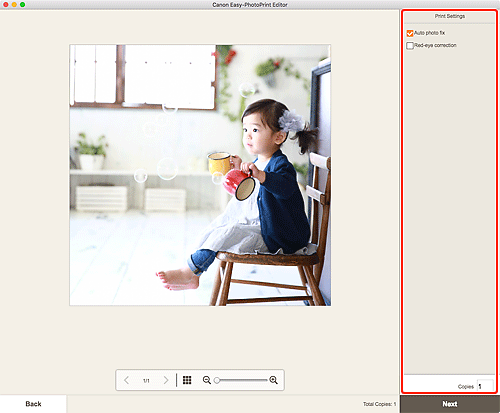The image size is (500, 413).
Task: Click the Canon Easy-PhotoPrint Editor title text
Action: [x=250, y=5]
